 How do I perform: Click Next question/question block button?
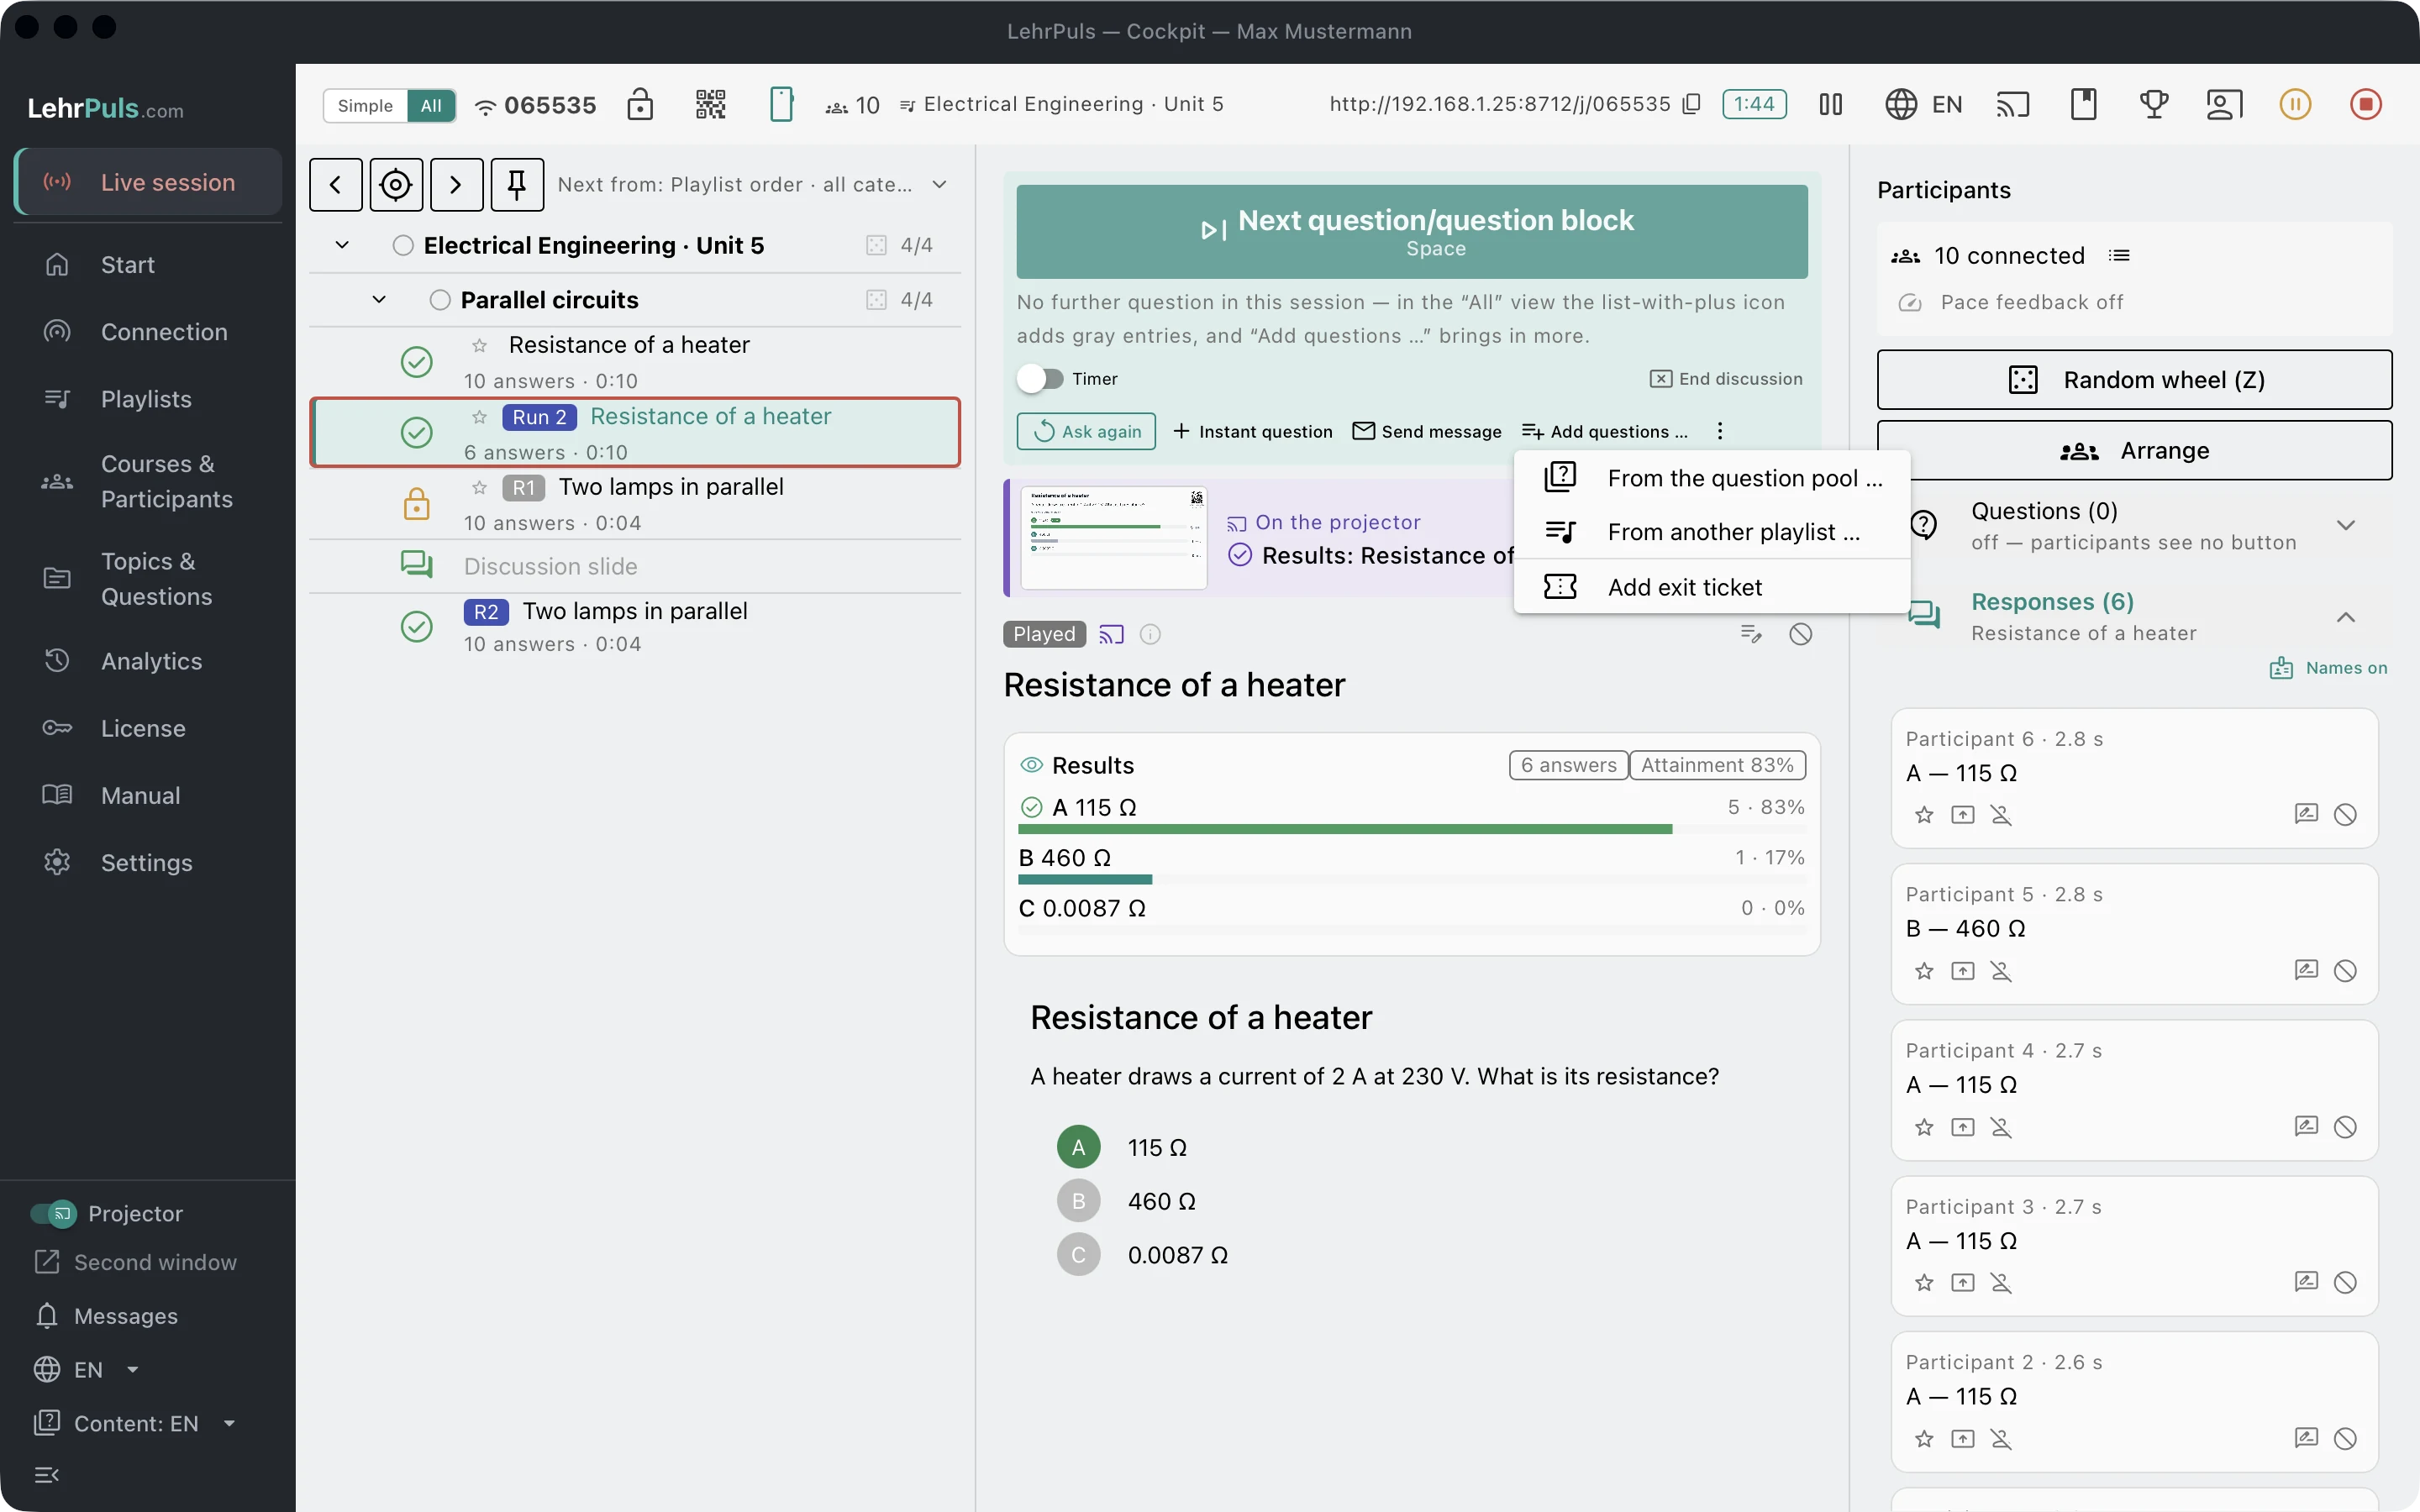(1412, 231)
